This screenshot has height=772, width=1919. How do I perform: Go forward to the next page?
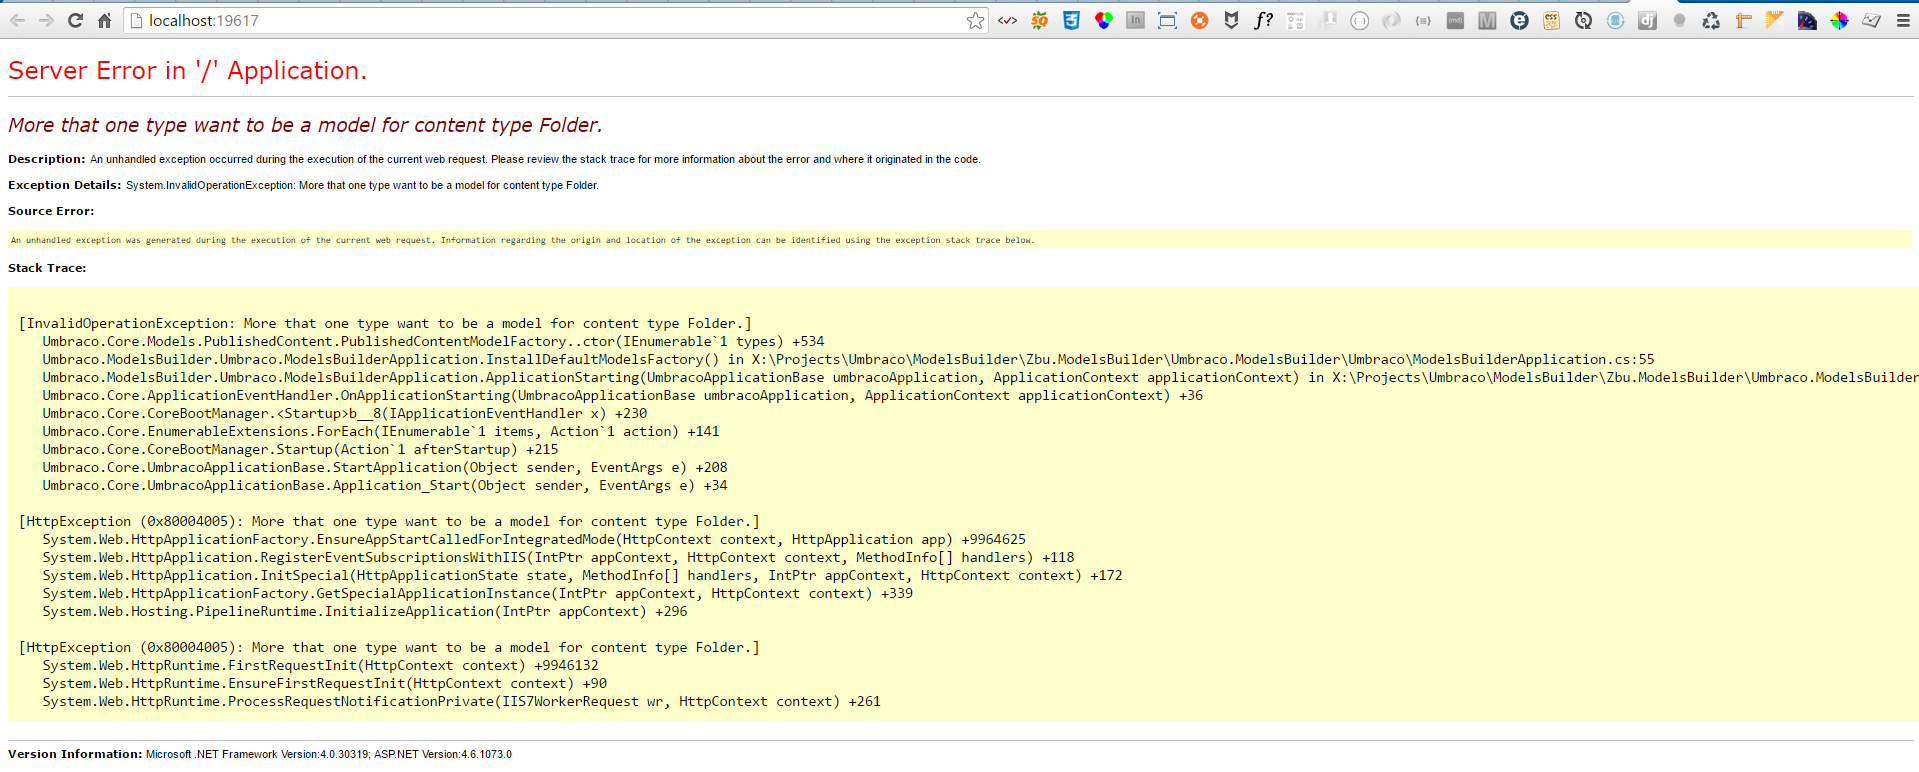[46, 20]
